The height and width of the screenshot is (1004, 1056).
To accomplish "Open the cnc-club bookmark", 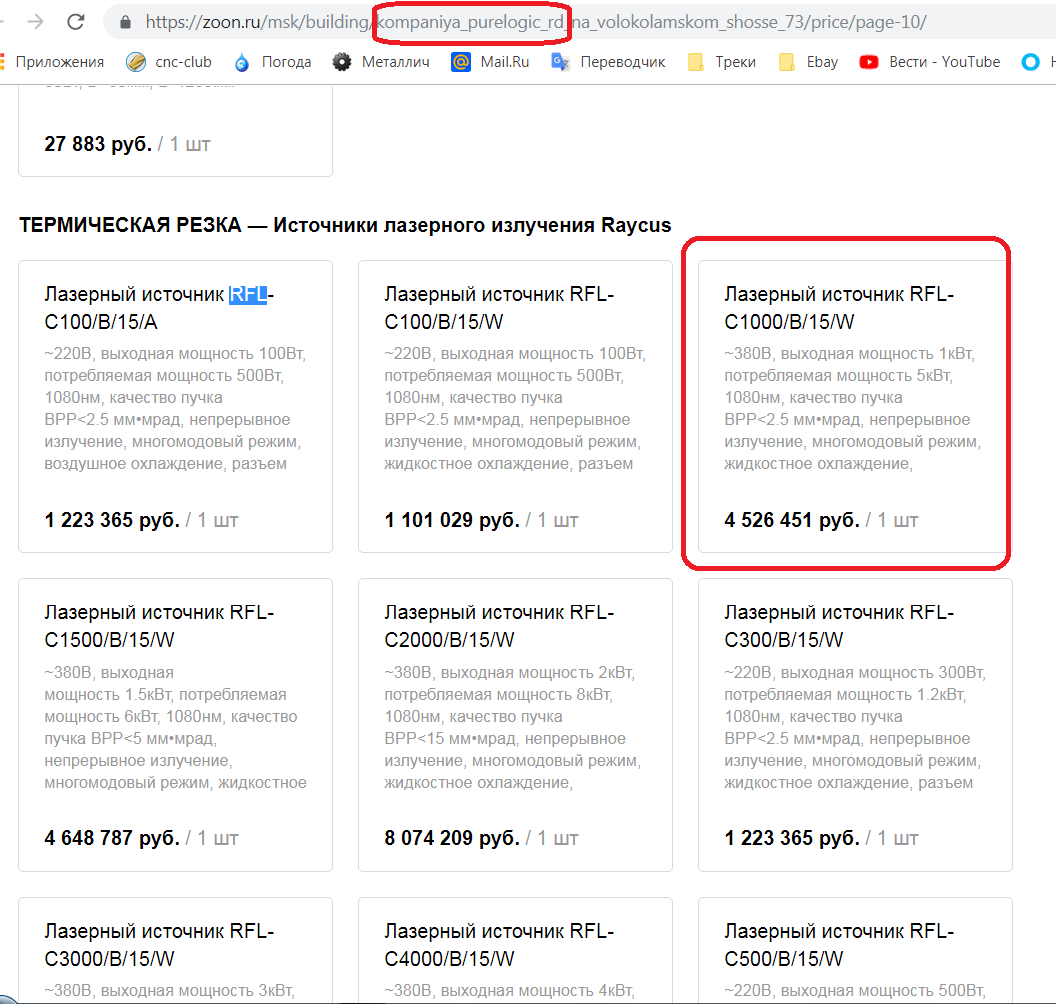I will click(169, 62).
